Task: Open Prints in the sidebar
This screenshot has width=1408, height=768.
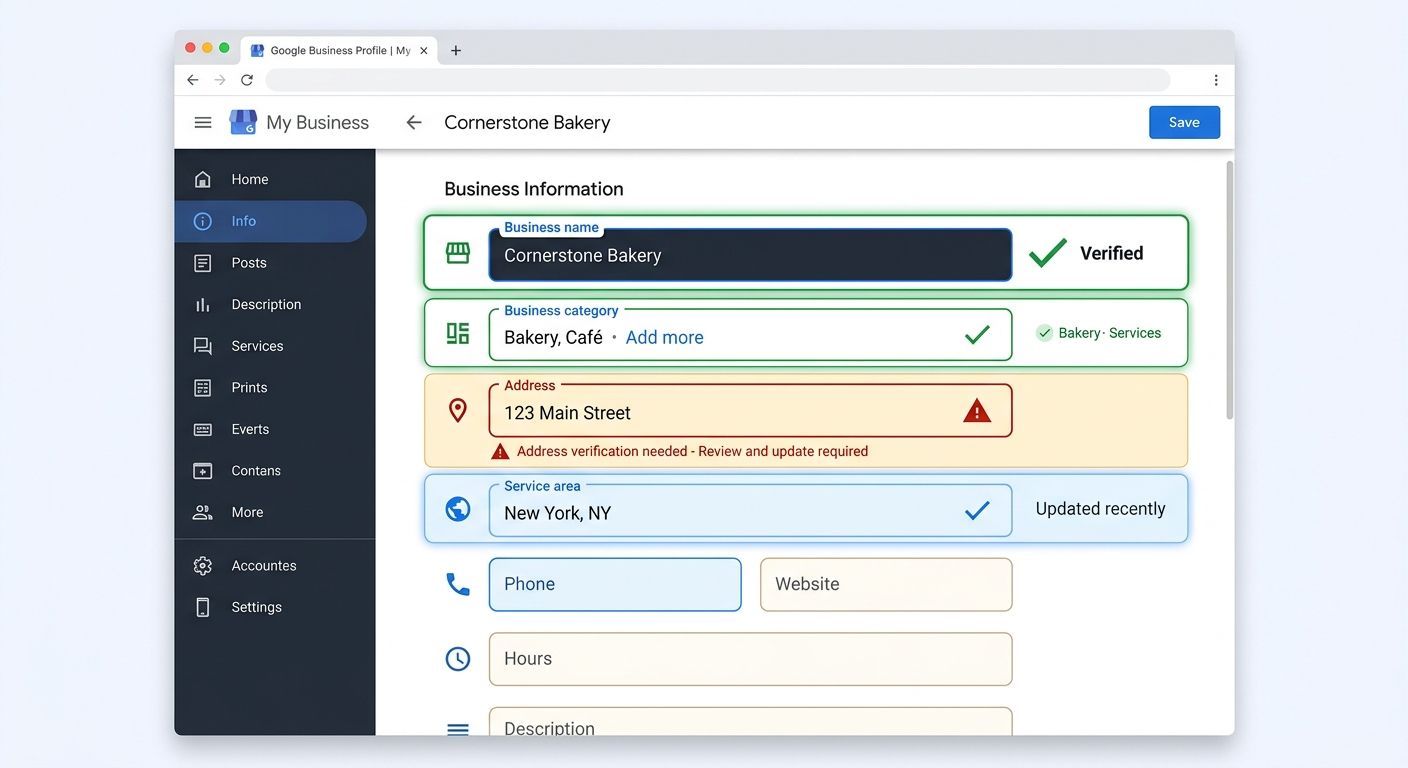Action: pos(270,387)
